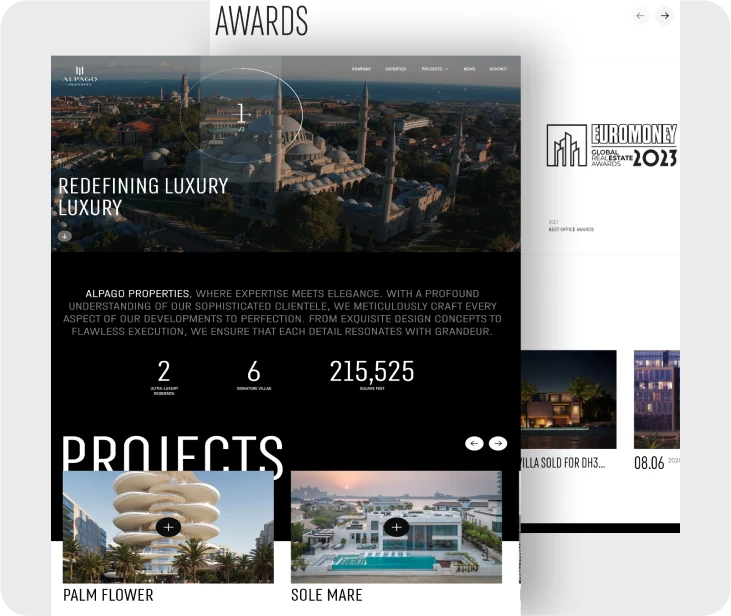Open the Expertise menu item
The image size is (731, 616).
click(x=395, y=69)
